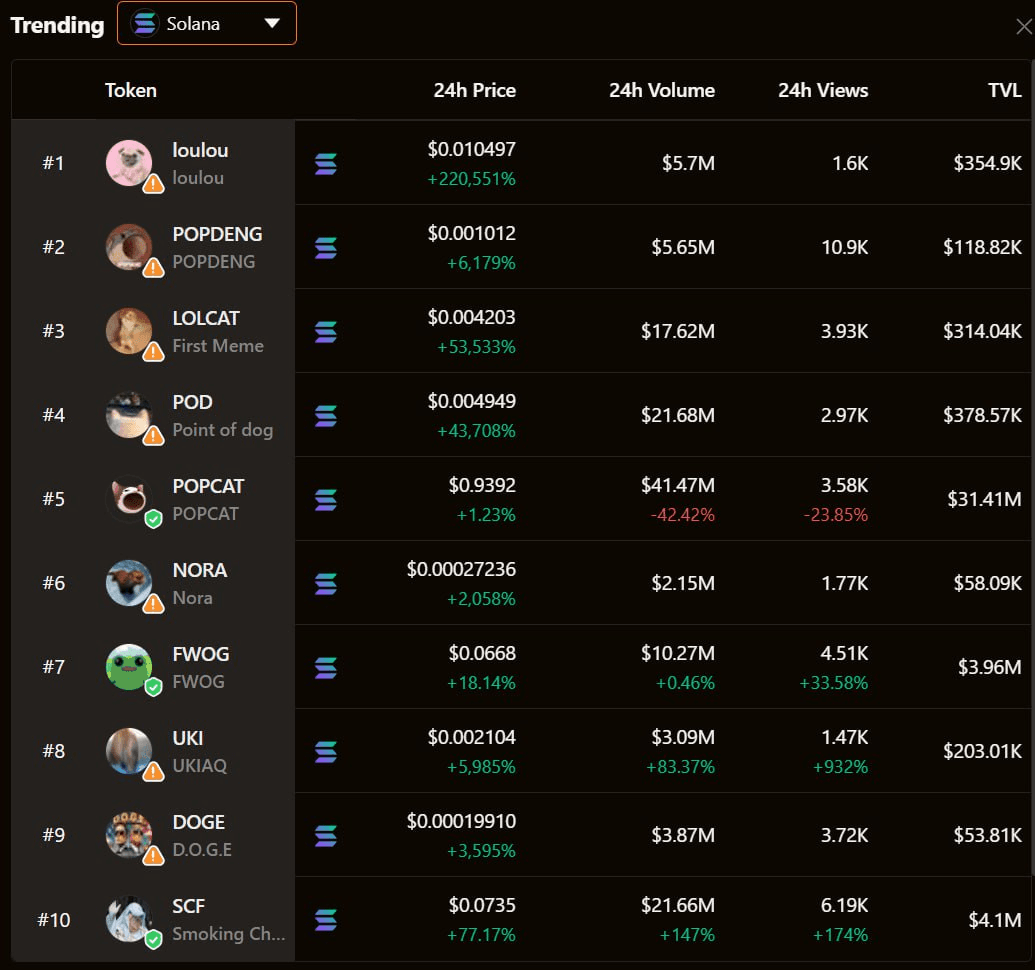This screenshot has height=970, width=1035.
Task: Click the warning badge on LOLCAT
Action: 154,351
